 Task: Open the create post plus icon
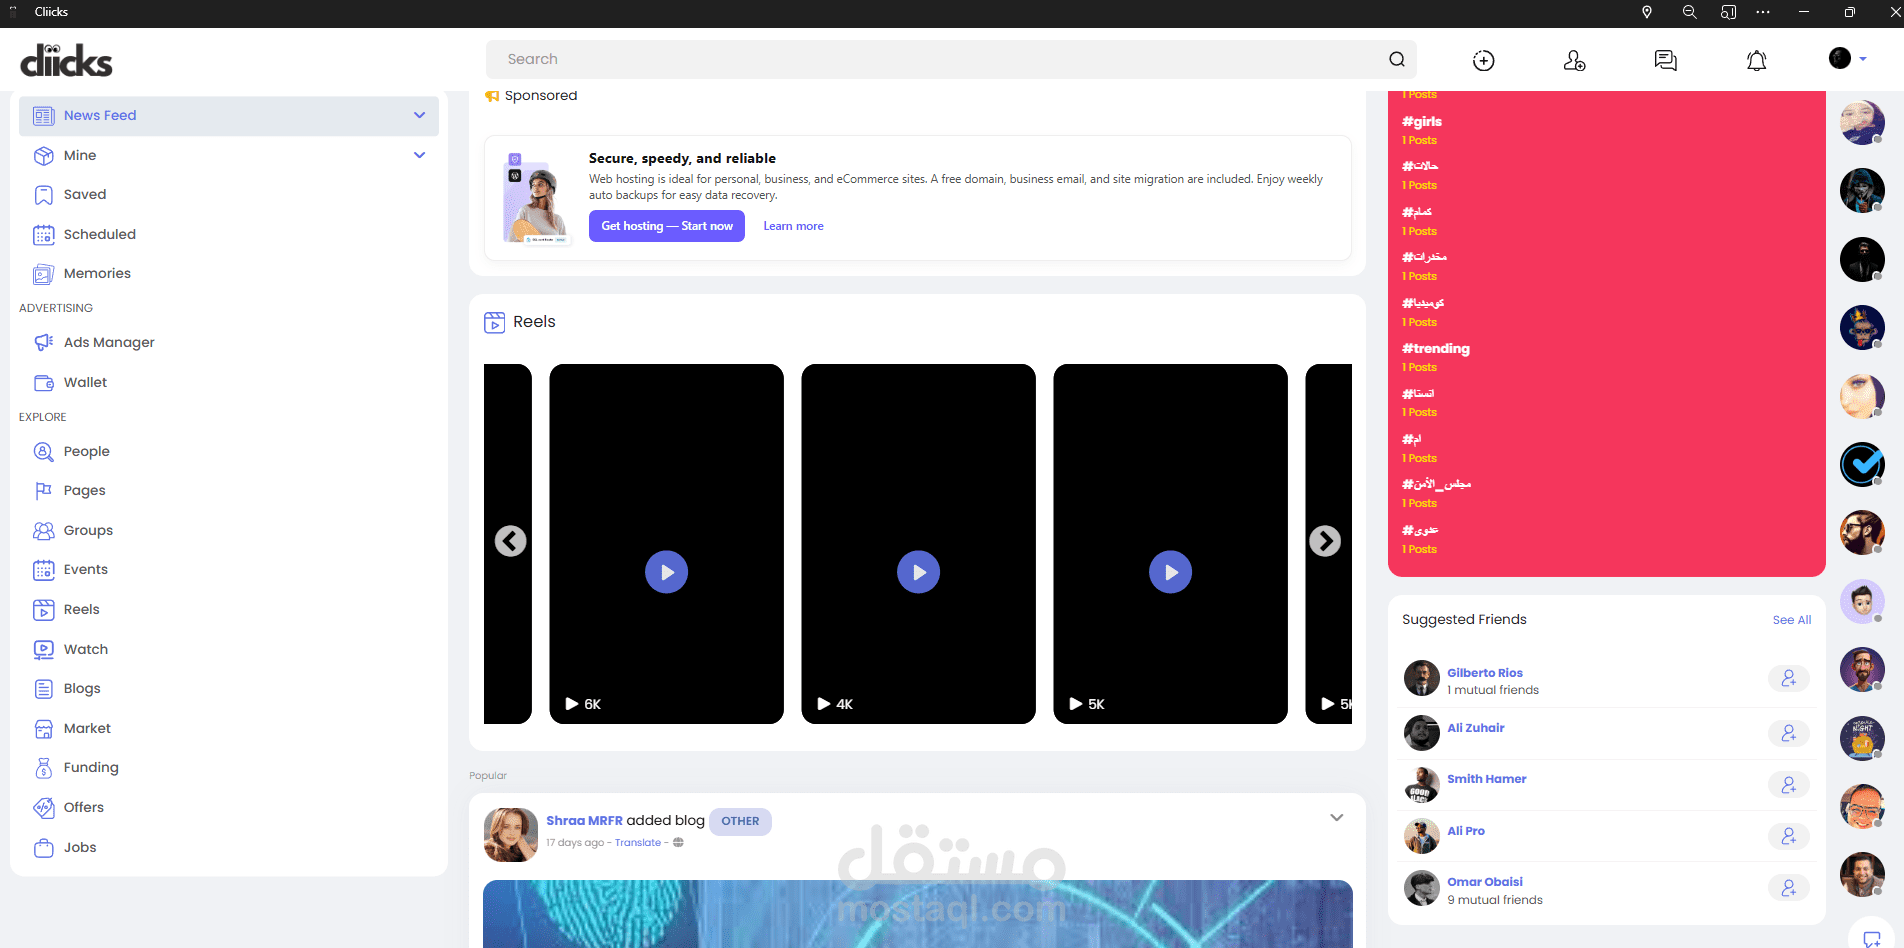1484,61
